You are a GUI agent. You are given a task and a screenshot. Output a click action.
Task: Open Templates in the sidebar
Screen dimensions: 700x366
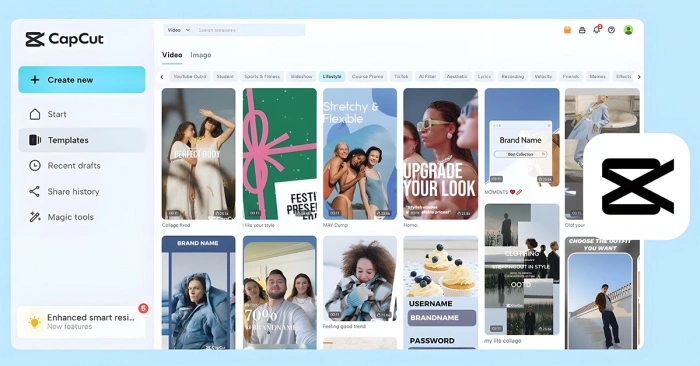tap(82, 140)
